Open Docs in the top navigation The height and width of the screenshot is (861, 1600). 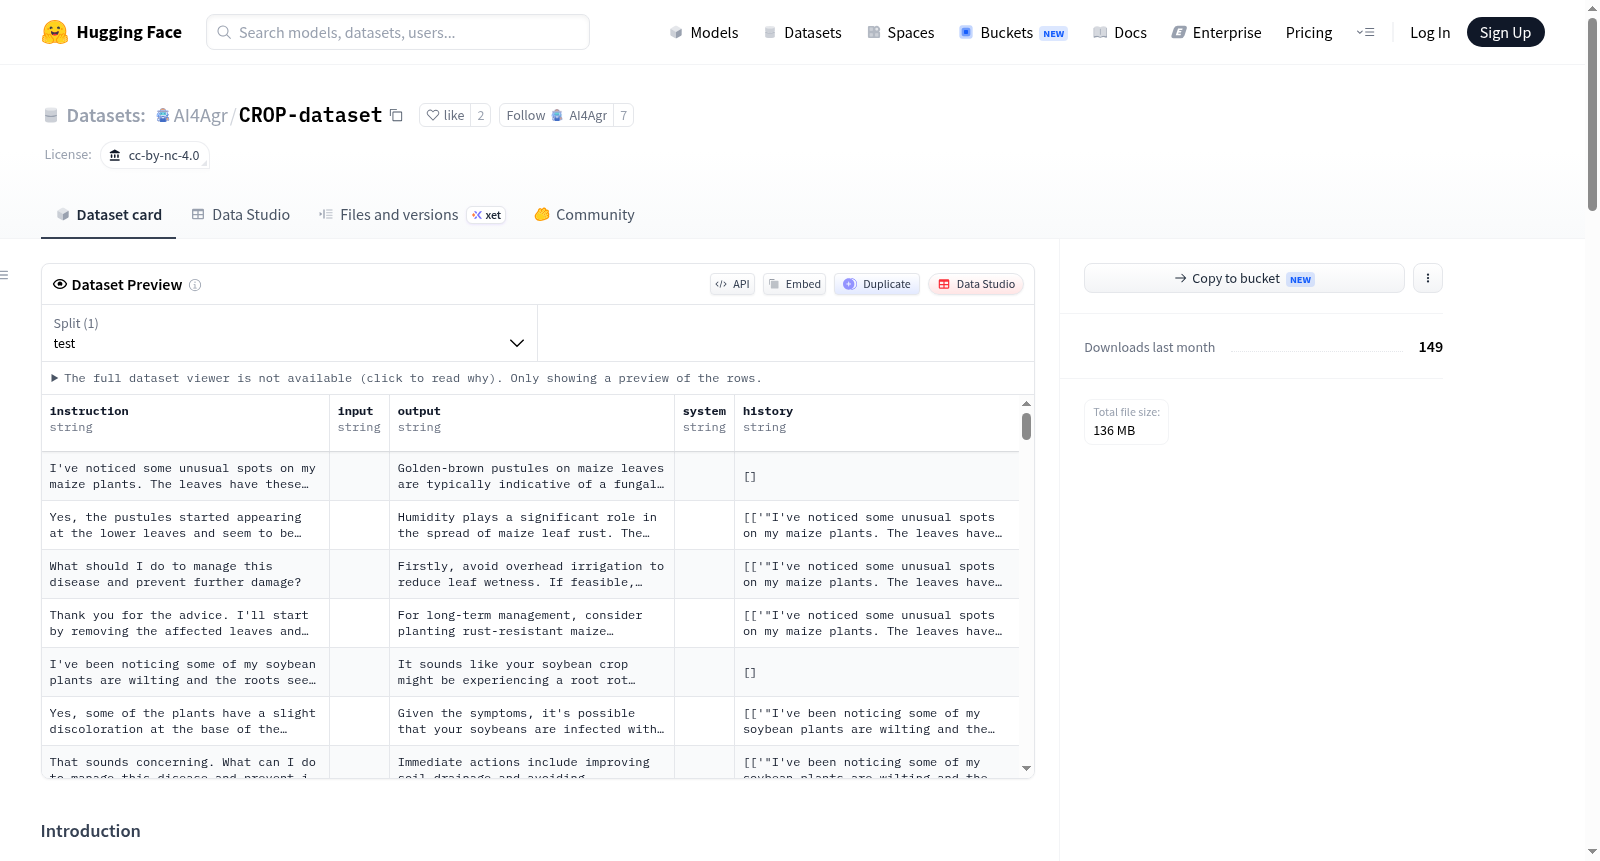1119,32
